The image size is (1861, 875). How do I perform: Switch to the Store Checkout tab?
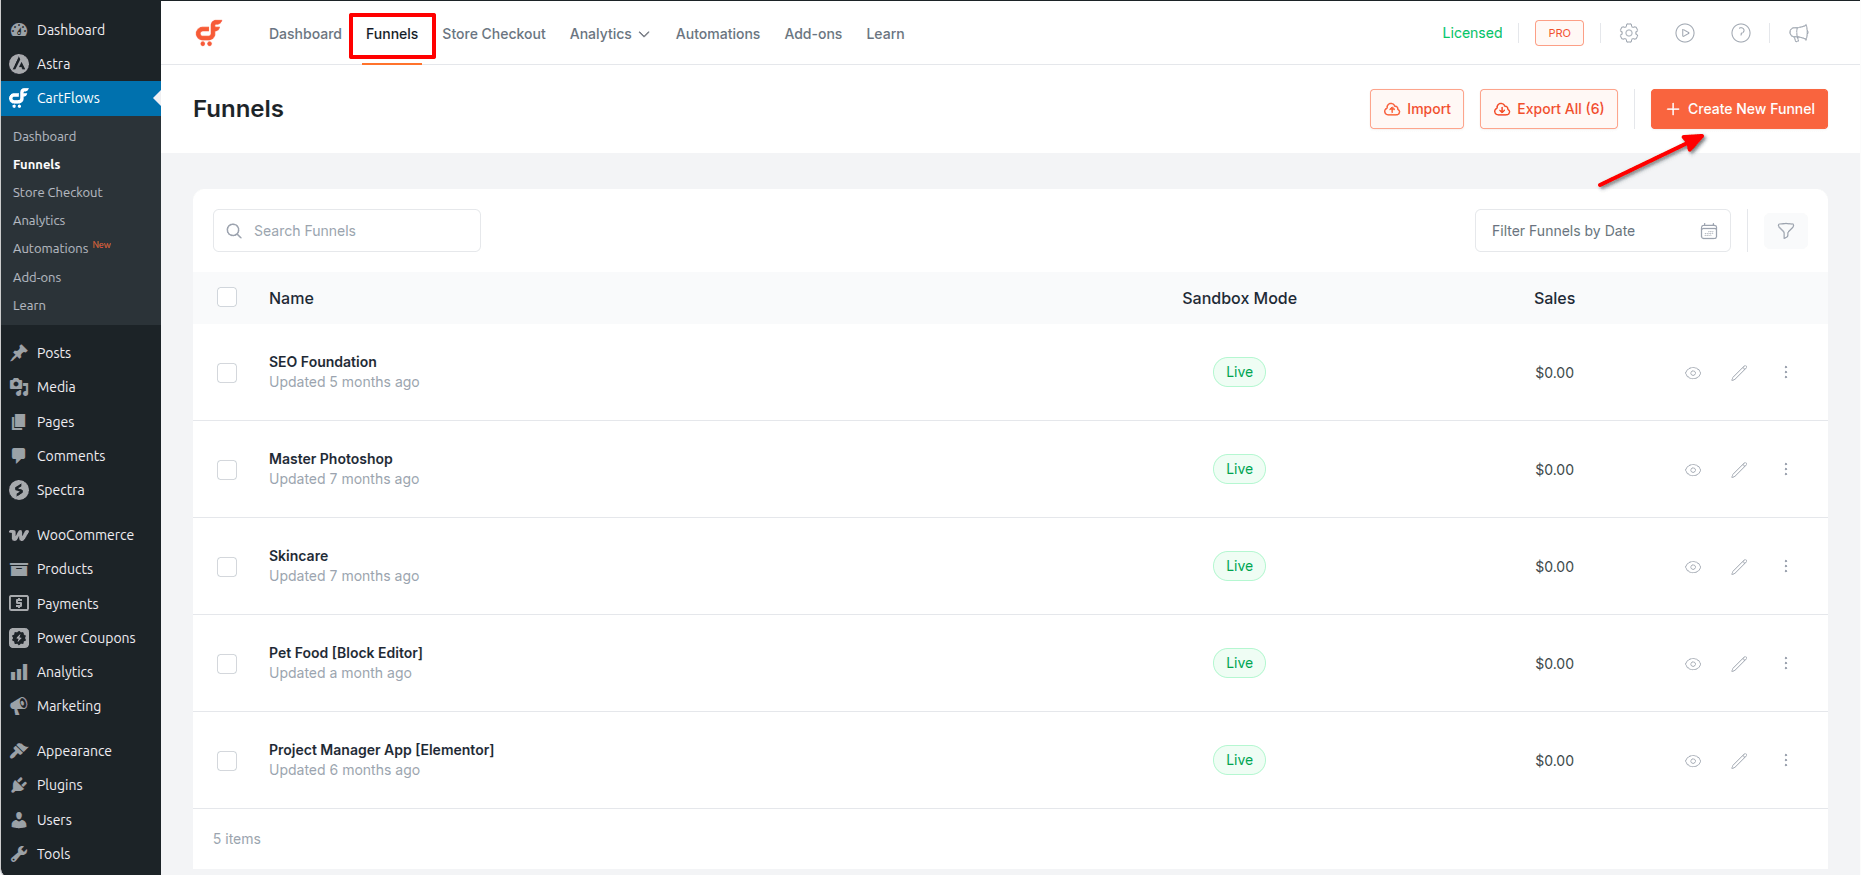point(494,34)
